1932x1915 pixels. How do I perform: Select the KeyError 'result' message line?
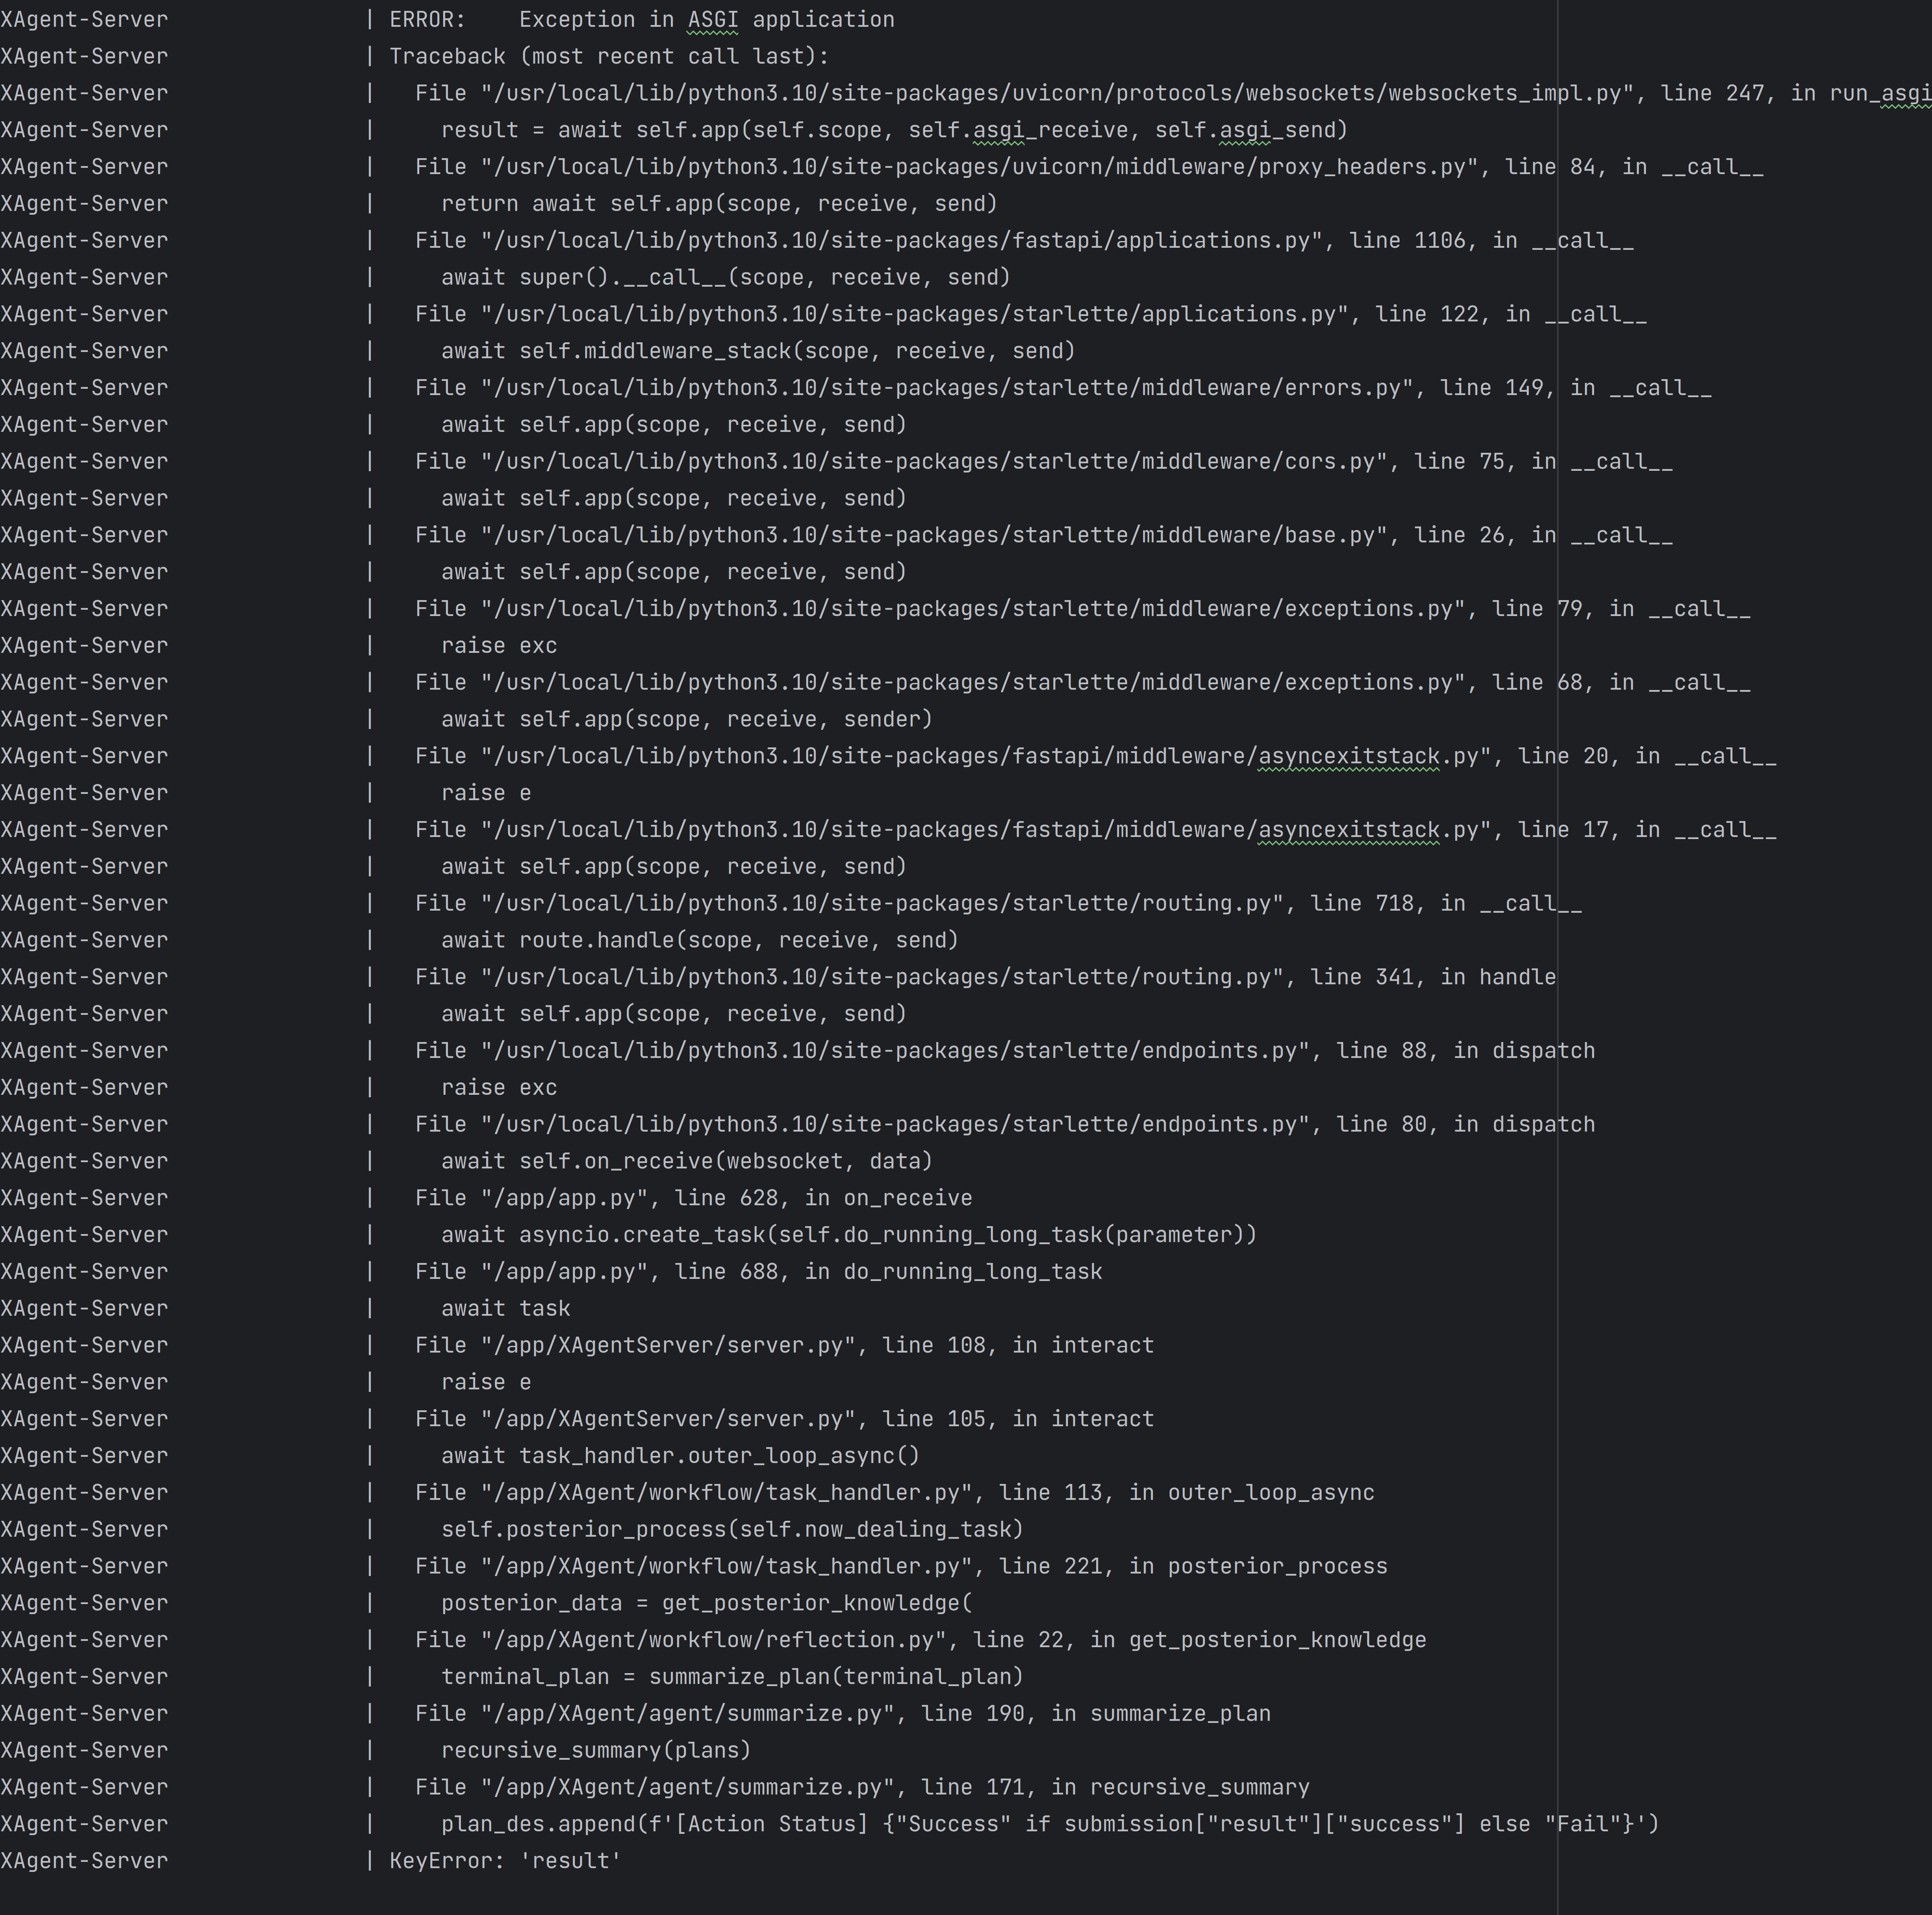tap(505, 1860)
